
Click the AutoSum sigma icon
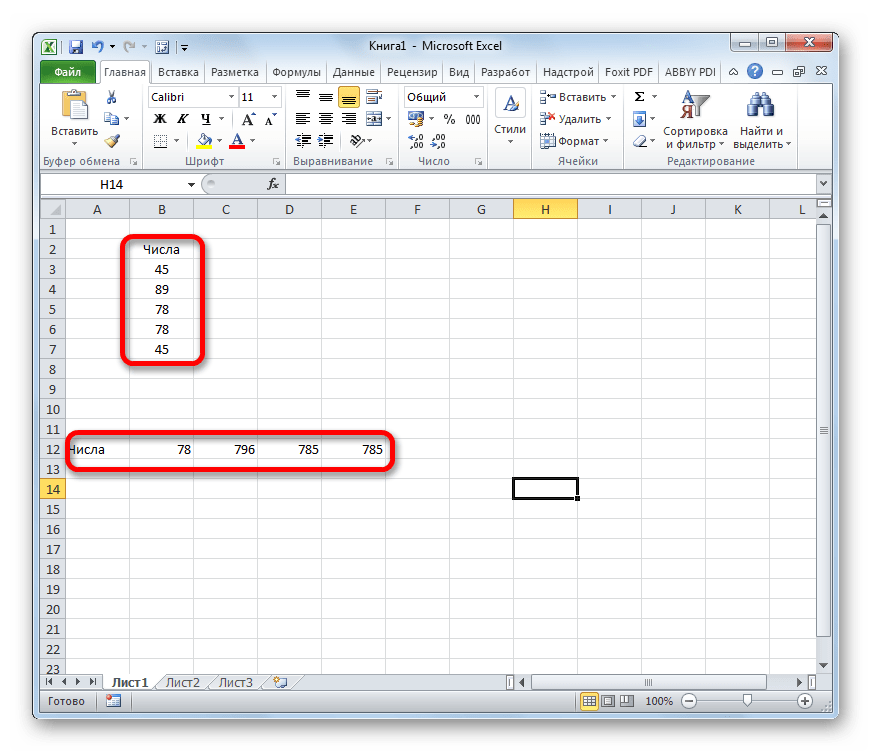point(639,97)
